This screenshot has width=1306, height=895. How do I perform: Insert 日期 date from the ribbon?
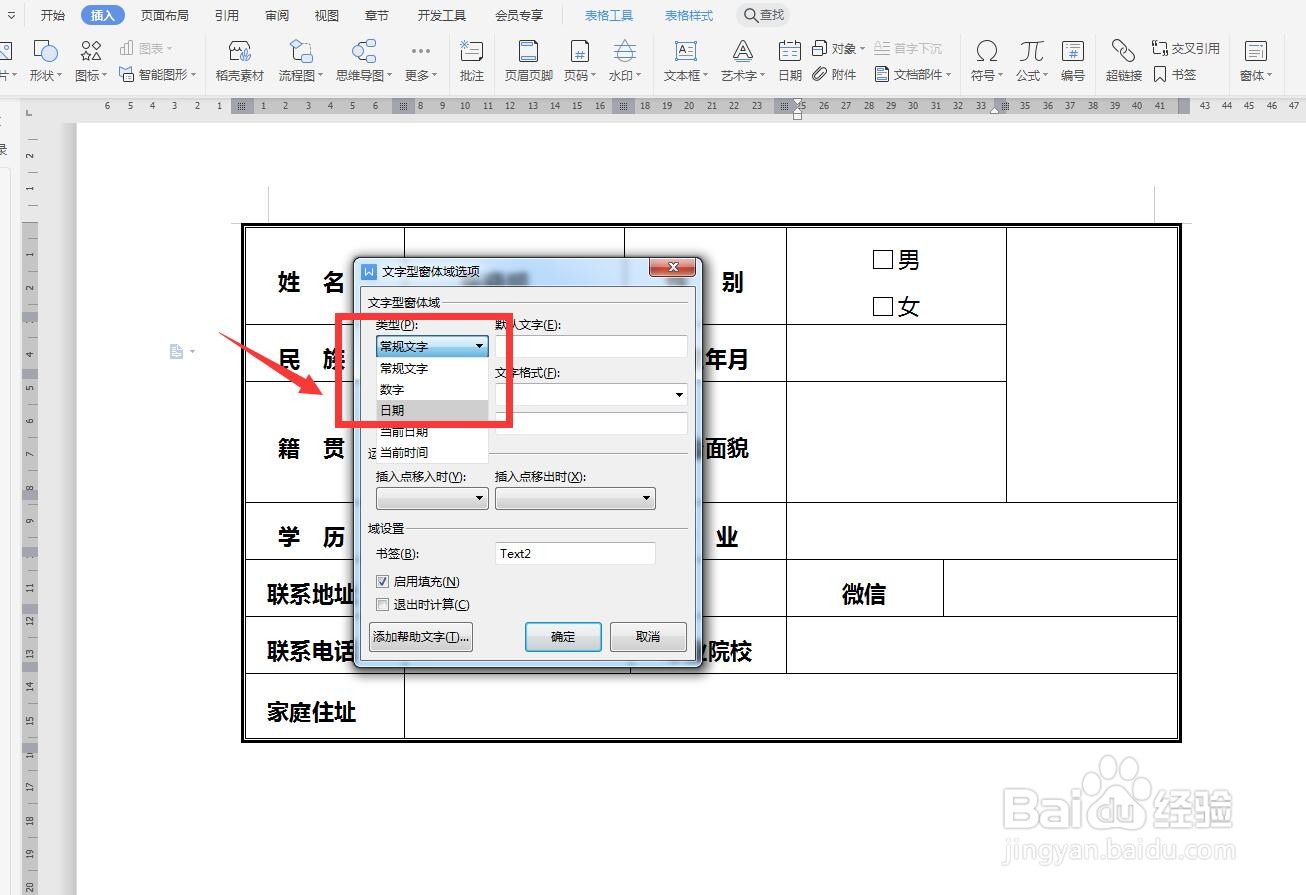790,61
